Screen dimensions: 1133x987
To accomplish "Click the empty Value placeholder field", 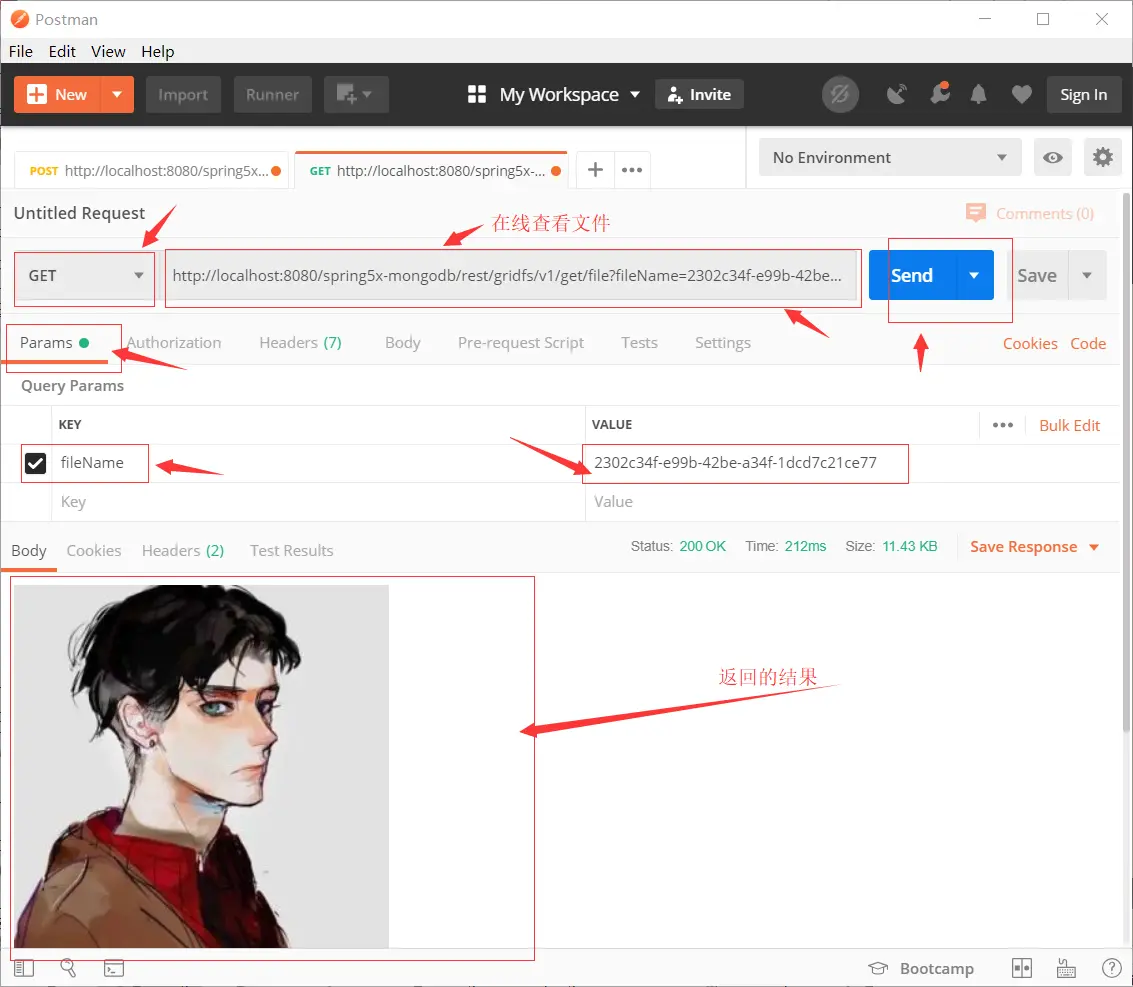I will click(x=853, y=501).
